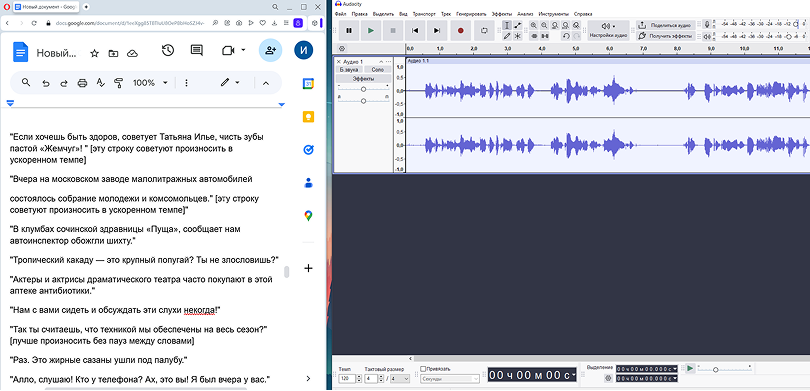Open the Справка menu in Audacity
Screen dimensions: 810x391
pyautogui.click(x=583, y=14)
